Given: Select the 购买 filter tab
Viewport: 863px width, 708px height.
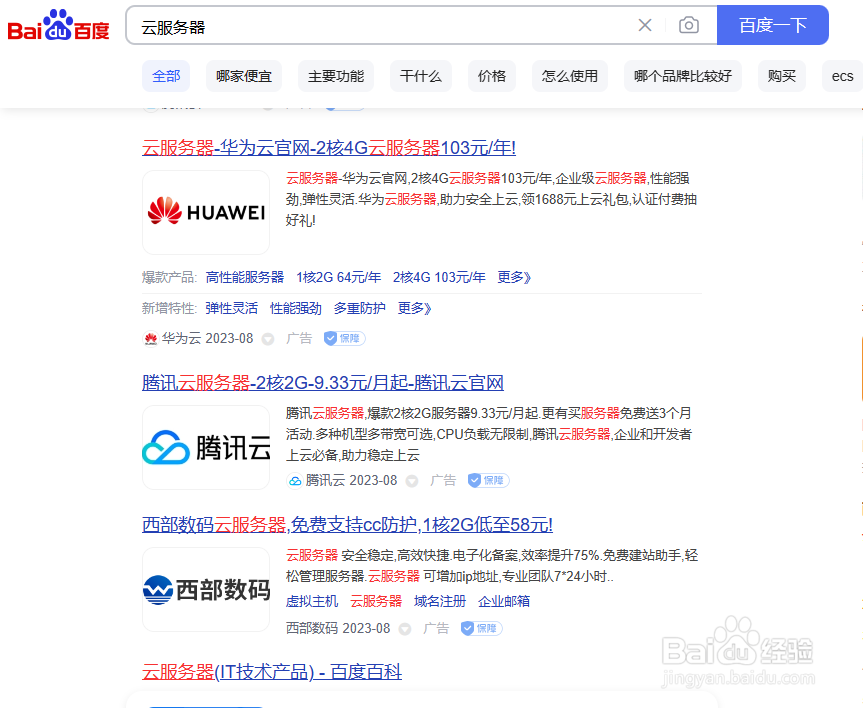Looking at the screenshot, I should coord(782,76).
